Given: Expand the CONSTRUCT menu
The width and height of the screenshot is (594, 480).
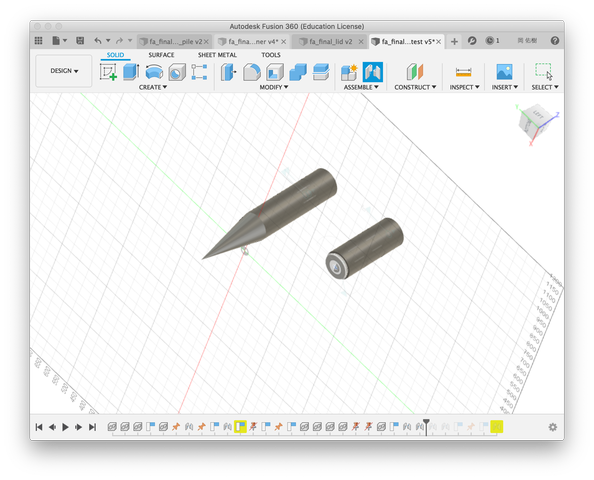Looking at the screenshot, I should (x=415, y=87).
